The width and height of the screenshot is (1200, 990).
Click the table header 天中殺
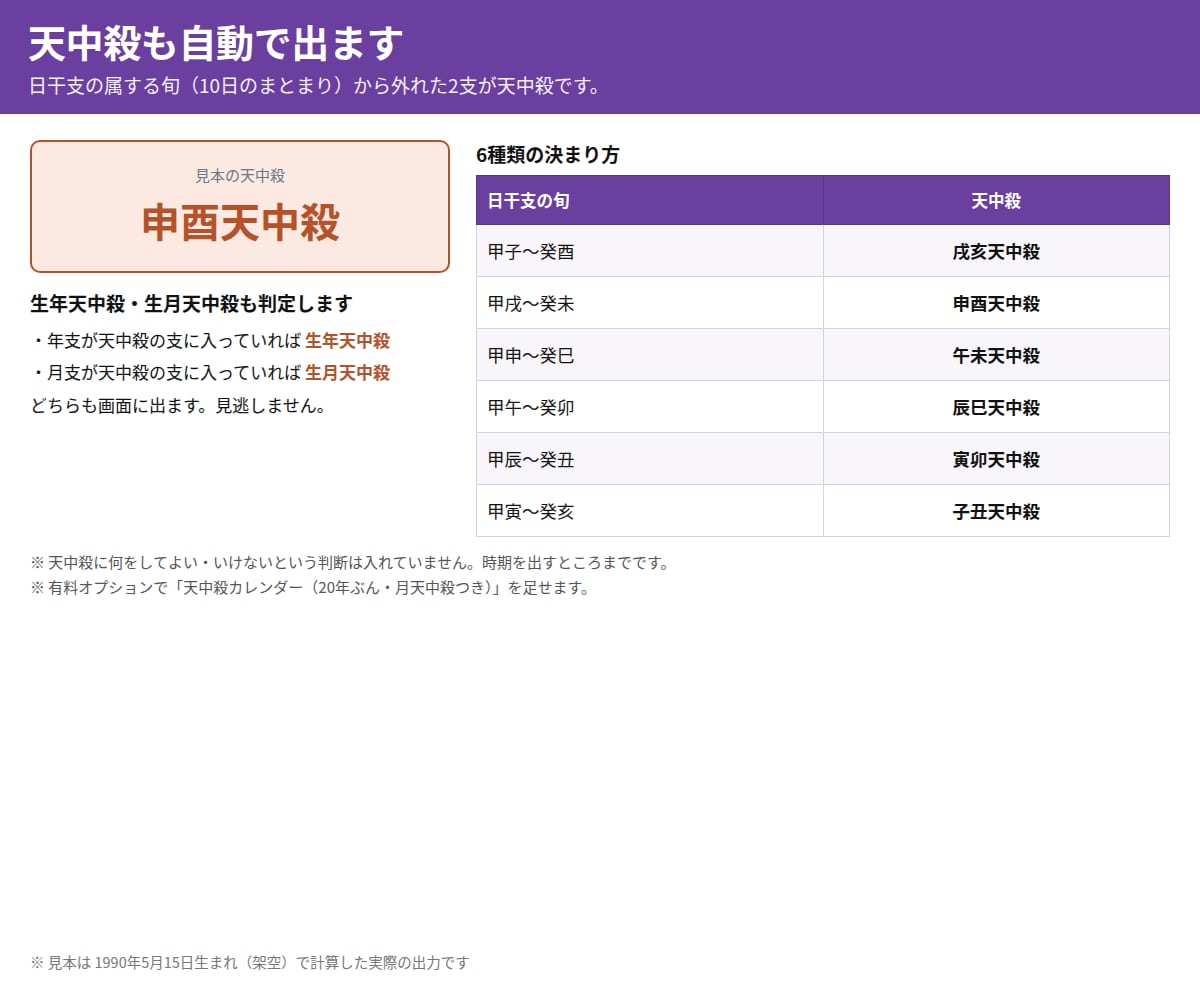click(996, 201)
